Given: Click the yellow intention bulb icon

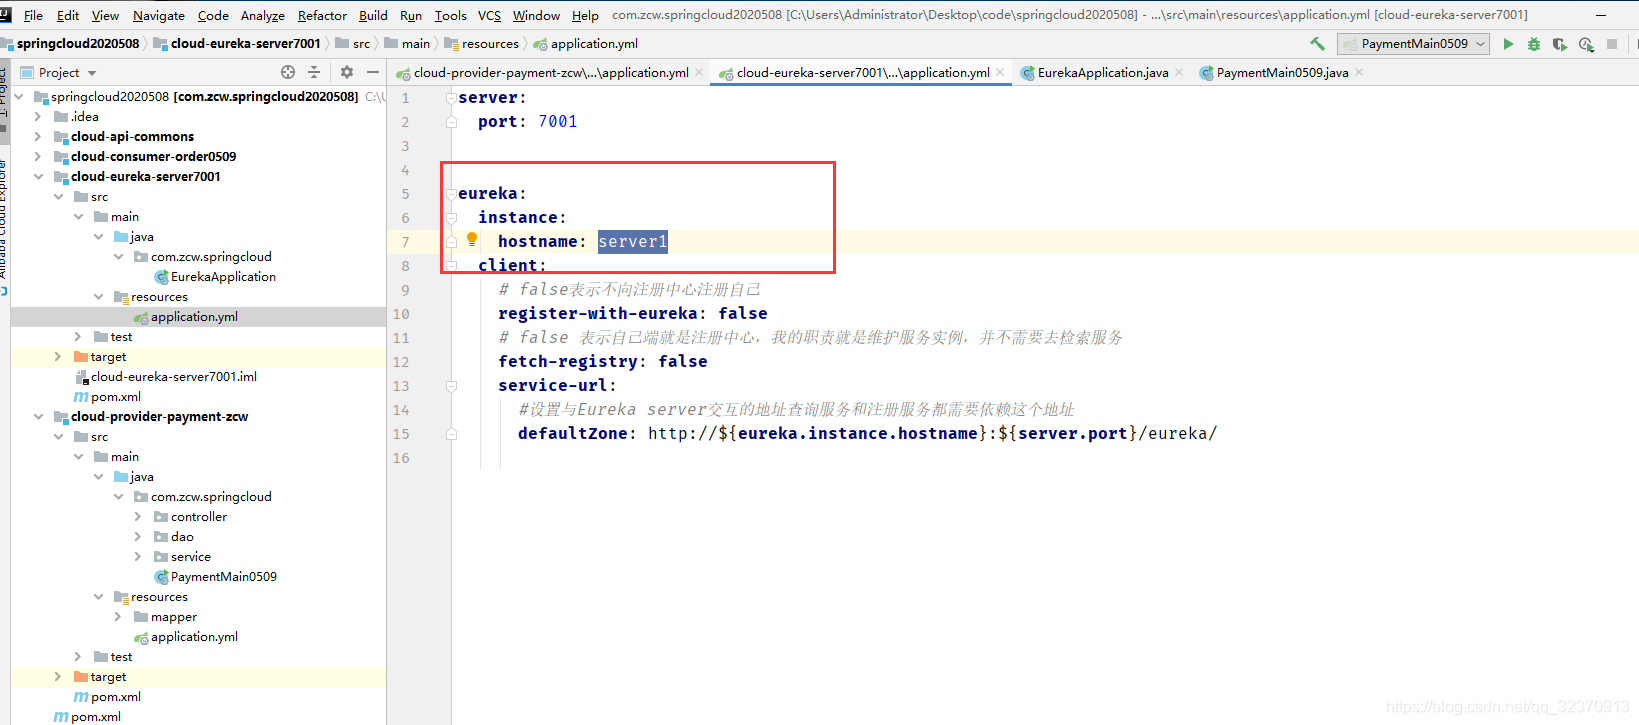Looking at the screenshot, I should coord(472,239).
